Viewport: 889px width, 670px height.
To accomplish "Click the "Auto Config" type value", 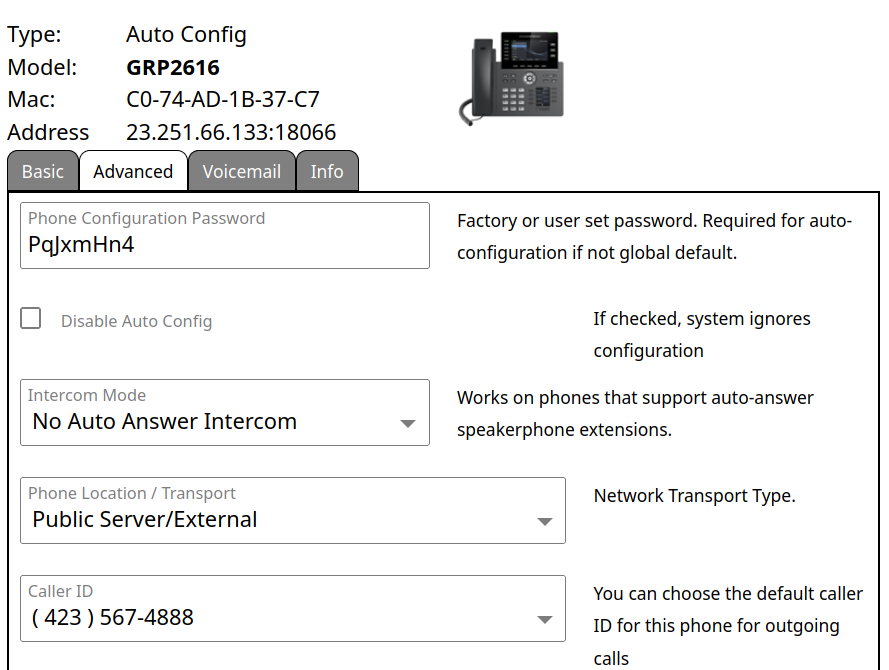I will [x=186, y=35].
